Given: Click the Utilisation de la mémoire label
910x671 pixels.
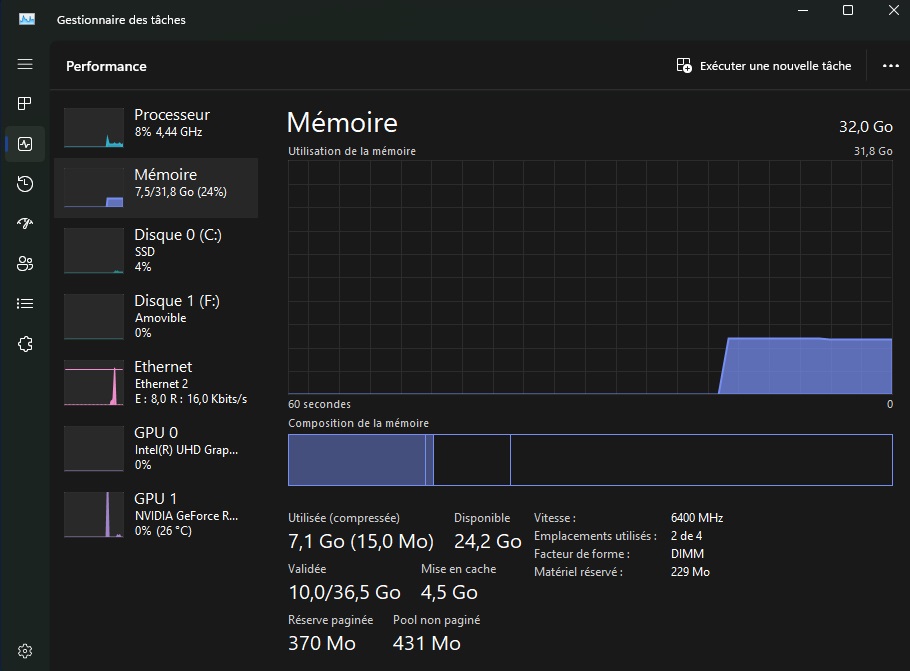Looking at the screenshot, I should coord(352,151).
